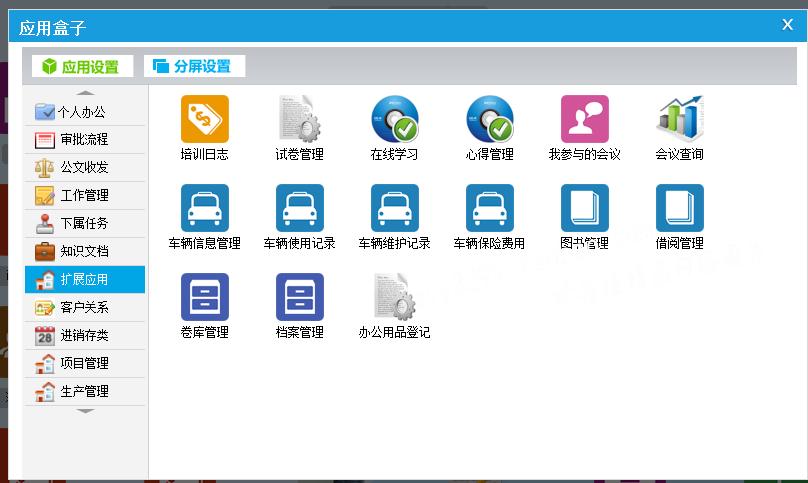808x483 pixels.
Task: Select 个人办公 in the sidebar
Action: coord(84,112)
